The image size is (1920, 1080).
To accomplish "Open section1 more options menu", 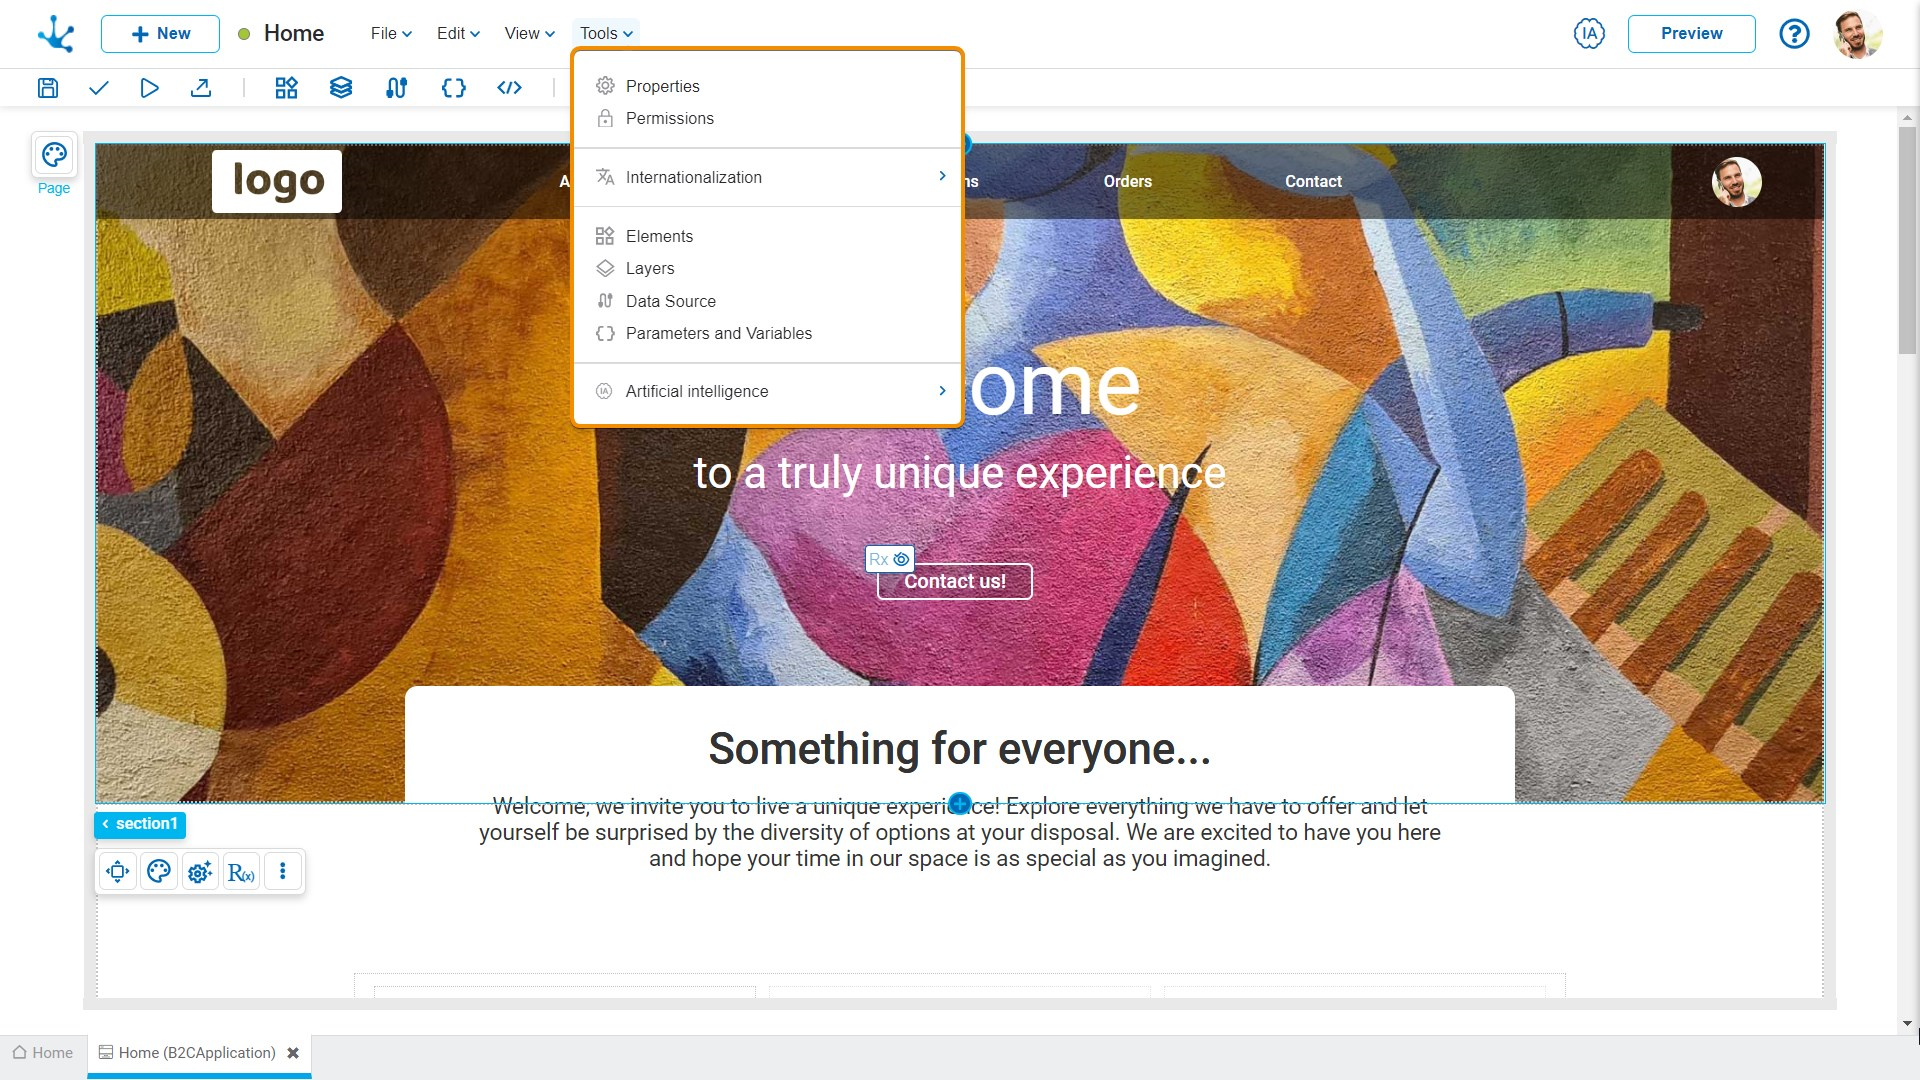I will (x=283, y=872).
